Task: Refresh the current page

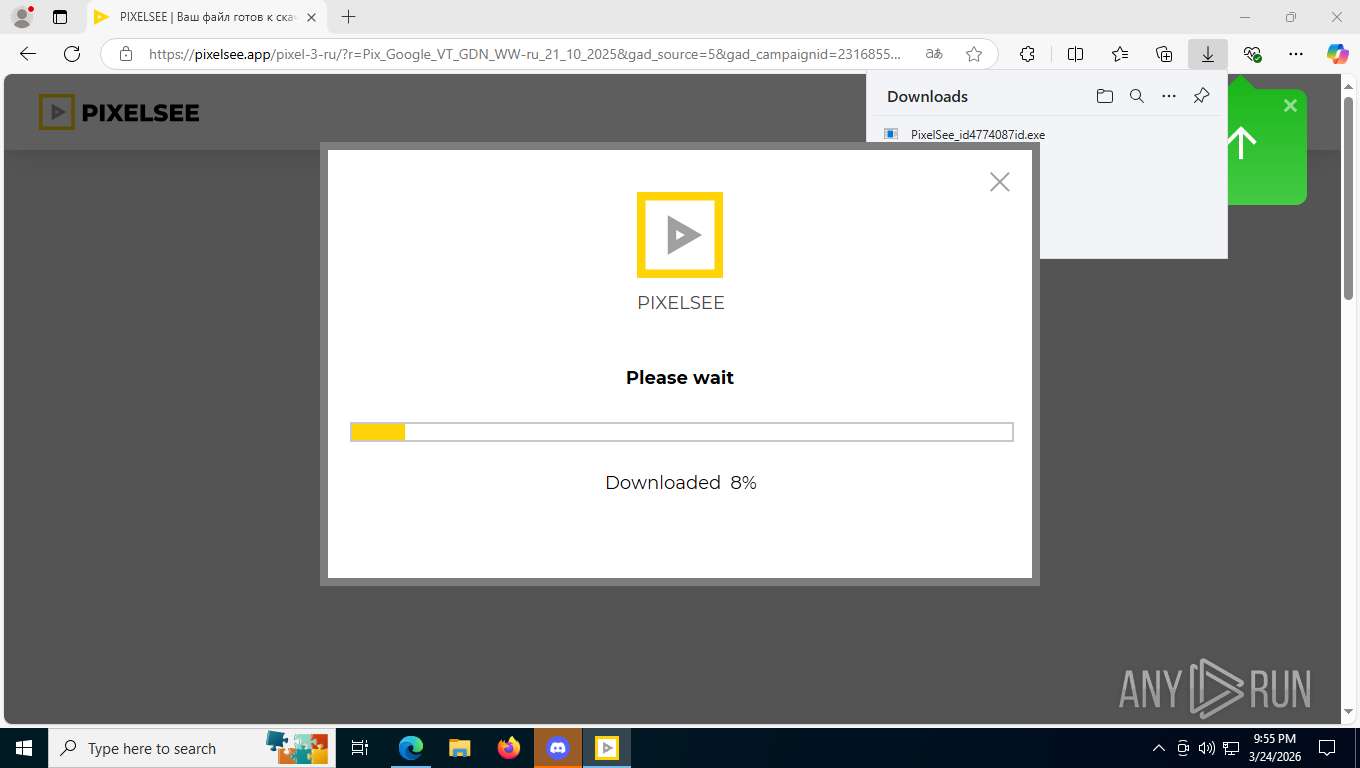Action: 71,54
